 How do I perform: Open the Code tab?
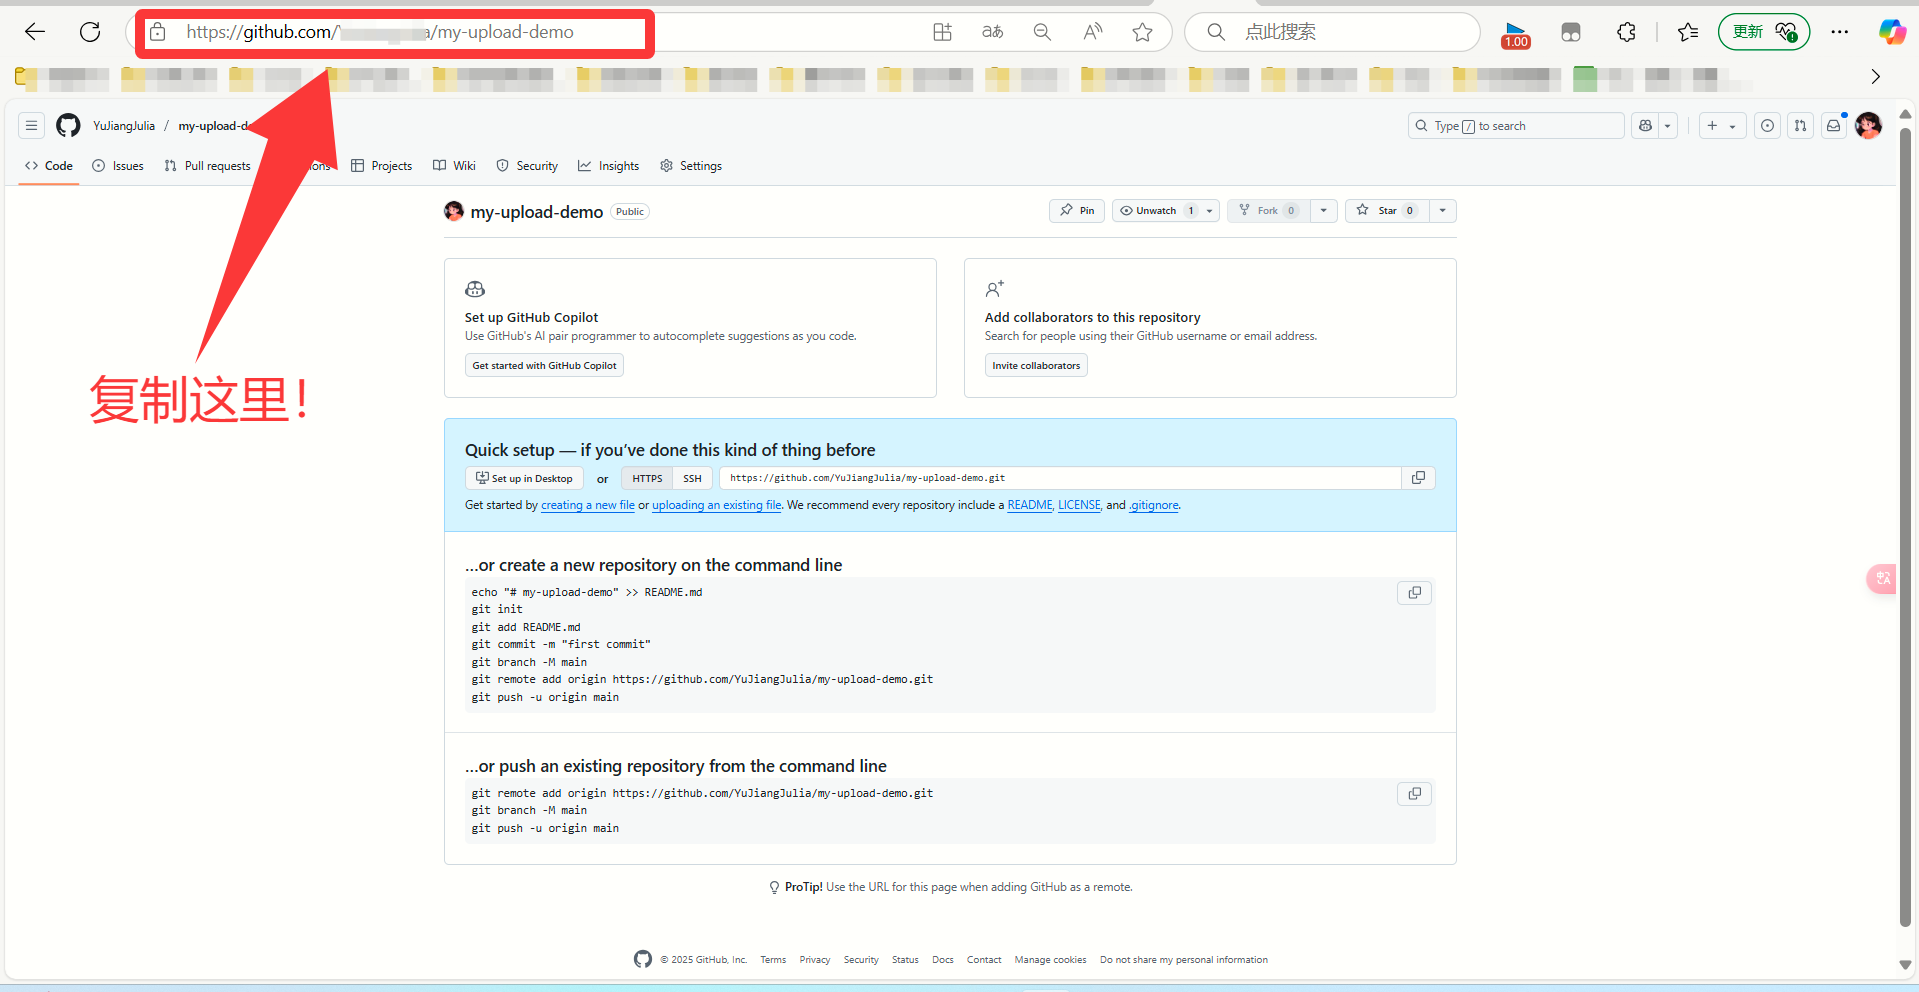pos(49,166)
